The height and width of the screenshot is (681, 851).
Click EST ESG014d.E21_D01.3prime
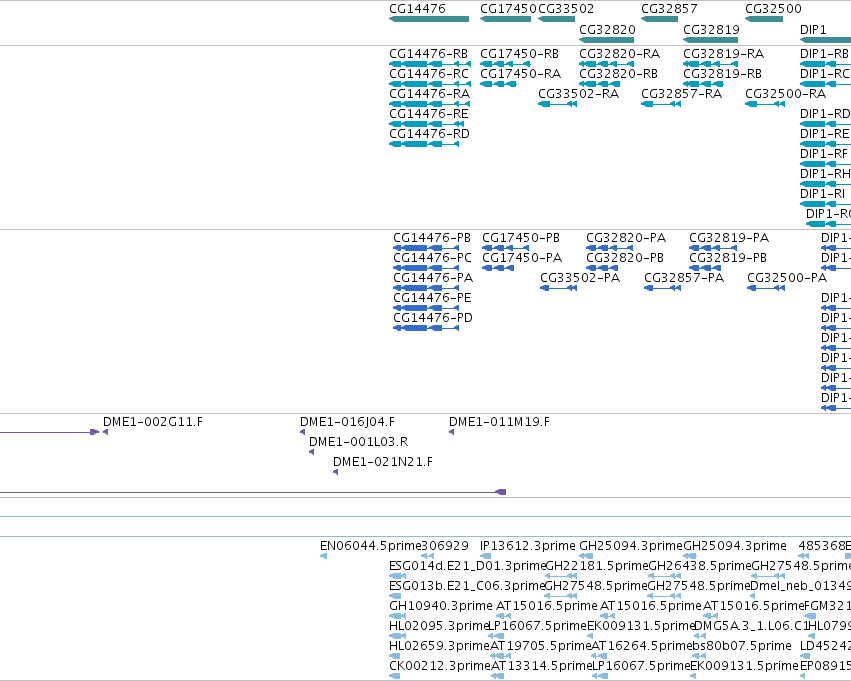pyautogui.click(x=398, y=576)
